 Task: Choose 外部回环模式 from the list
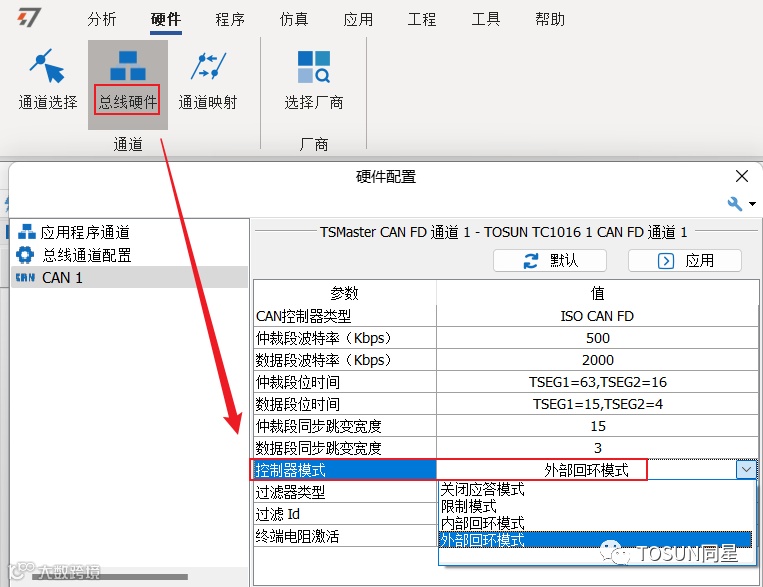pos(597,540)
